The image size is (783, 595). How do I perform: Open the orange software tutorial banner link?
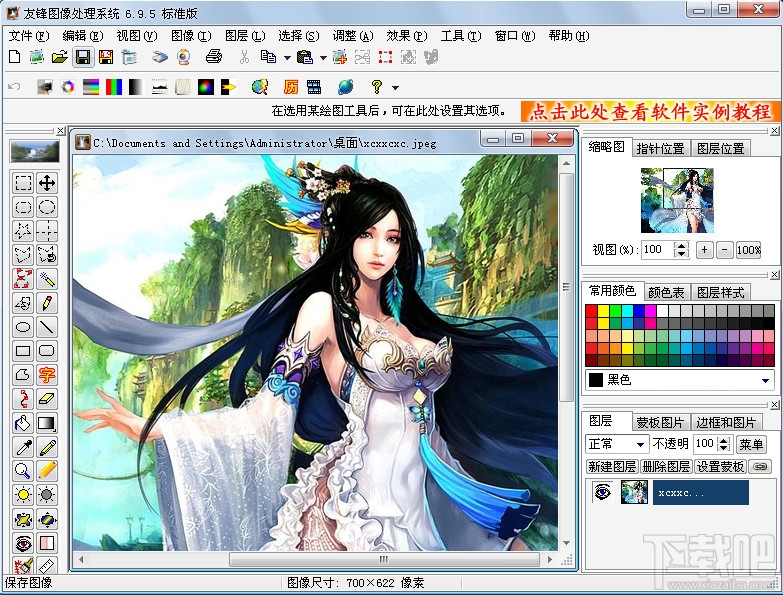pyautogui.click(x=650, y=111)
